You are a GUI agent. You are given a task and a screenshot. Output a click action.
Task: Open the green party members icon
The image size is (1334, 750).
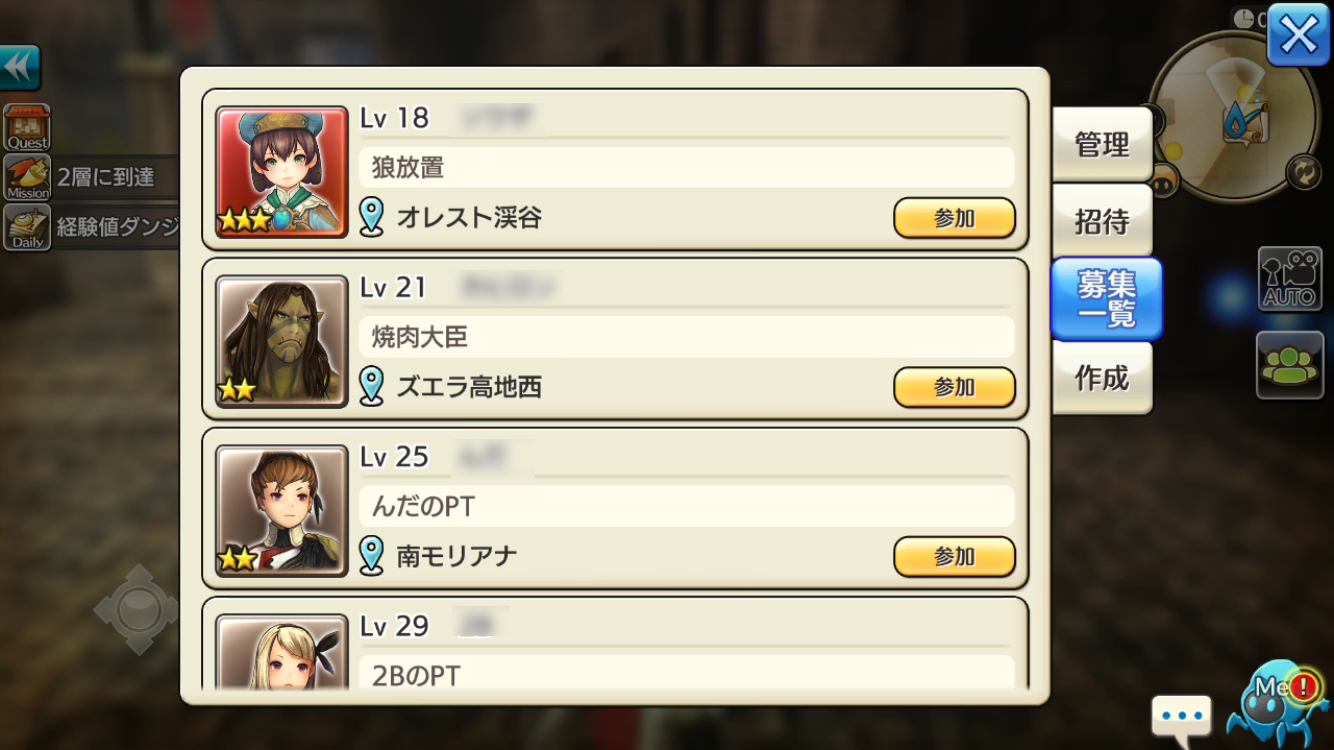point(1290,366)
